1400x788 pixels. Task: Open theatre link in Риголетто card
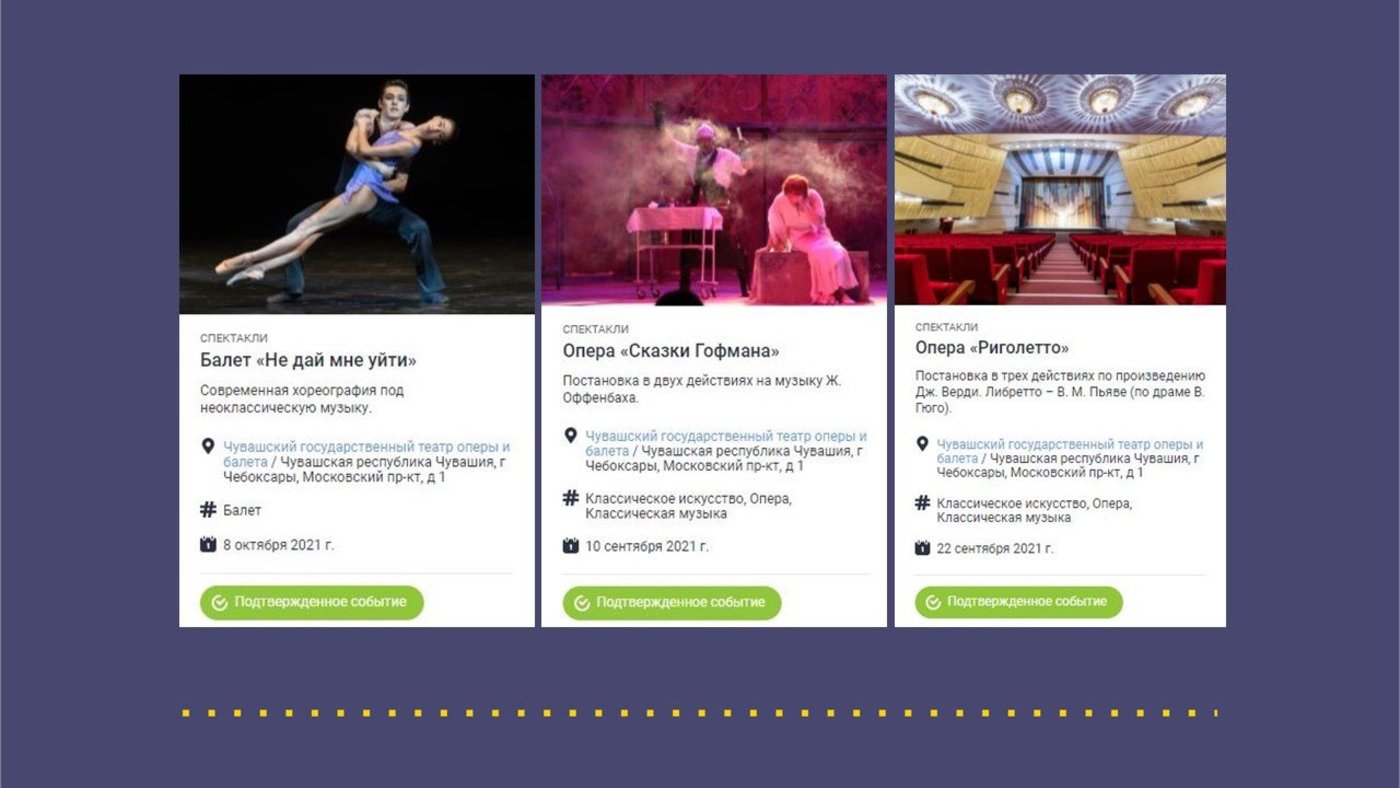(x=1070, y=451)
